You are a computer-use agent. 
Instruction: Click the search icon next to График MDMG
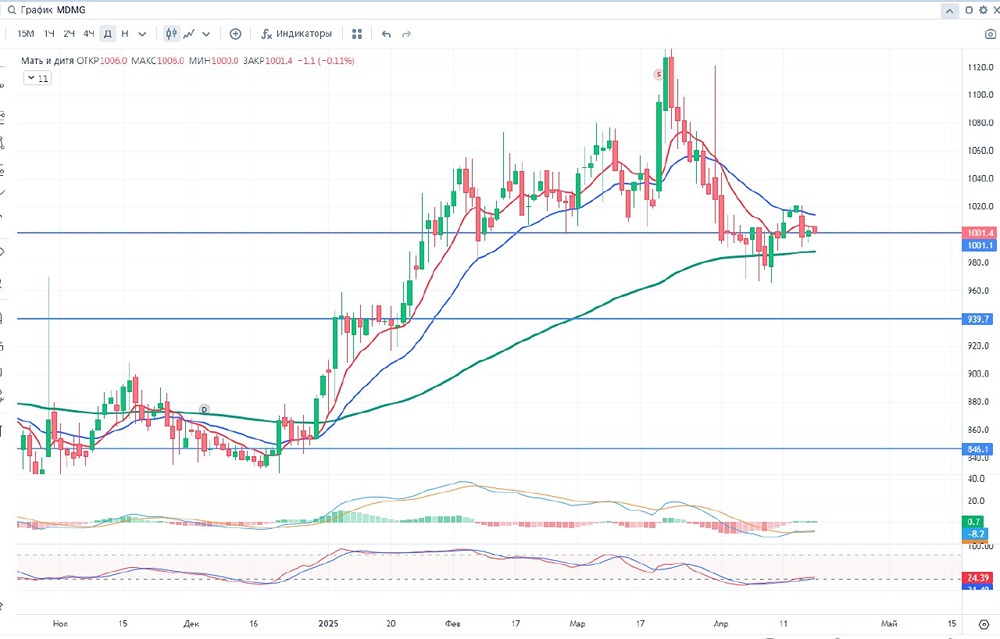[11, 10]
